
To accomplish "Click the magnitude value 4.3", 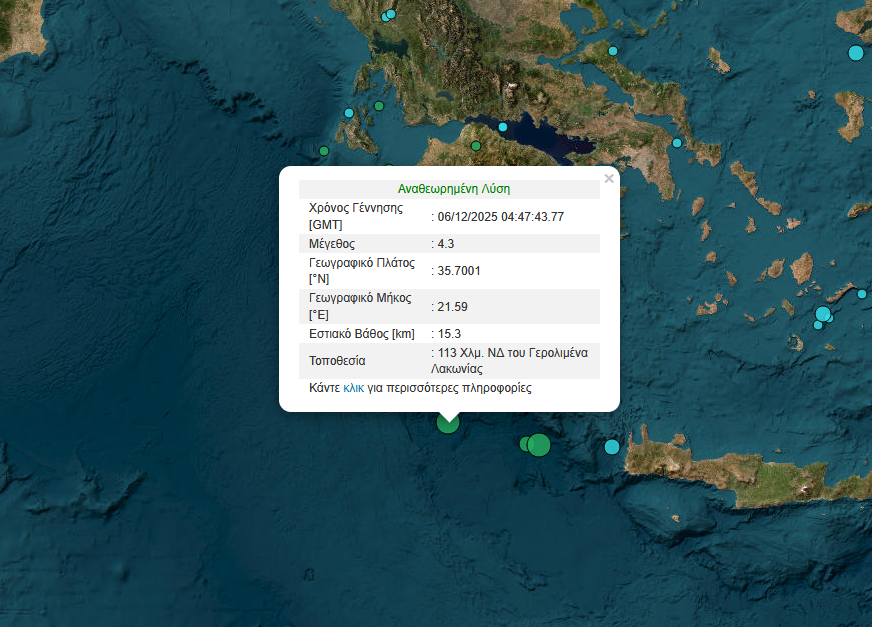I will pyautogui.click(x=445, y=244).
